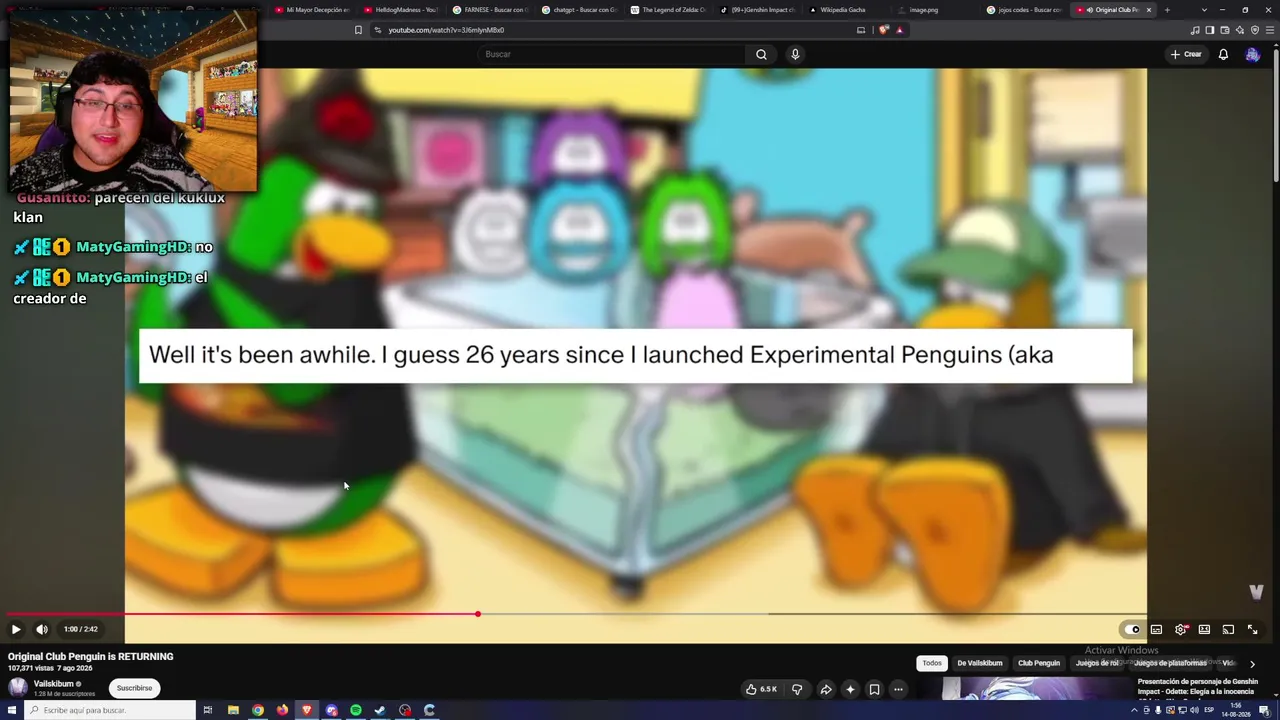Open the browser media control icon
1280x720 pixels.
point(1196,30)
